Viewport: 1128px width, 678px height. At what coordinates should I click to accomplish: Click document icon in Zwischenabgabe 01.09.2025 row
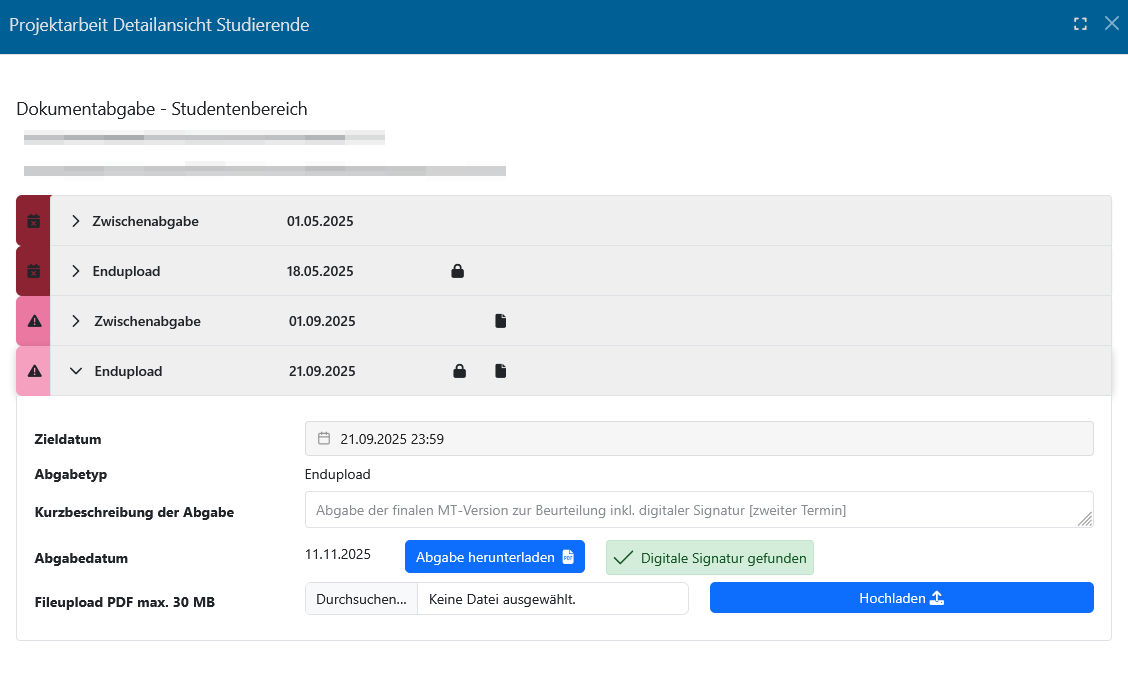point(501,321)
